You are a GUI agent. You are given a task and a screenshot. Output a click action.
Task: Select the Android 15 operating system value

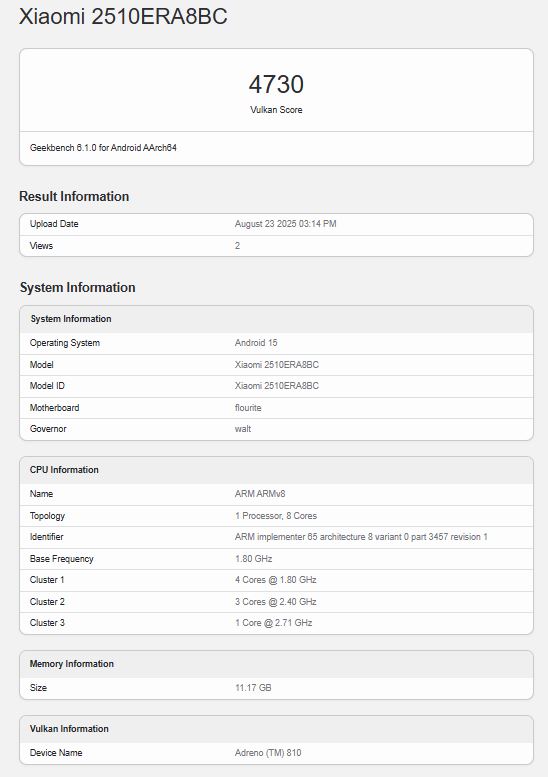click(256, 343)
